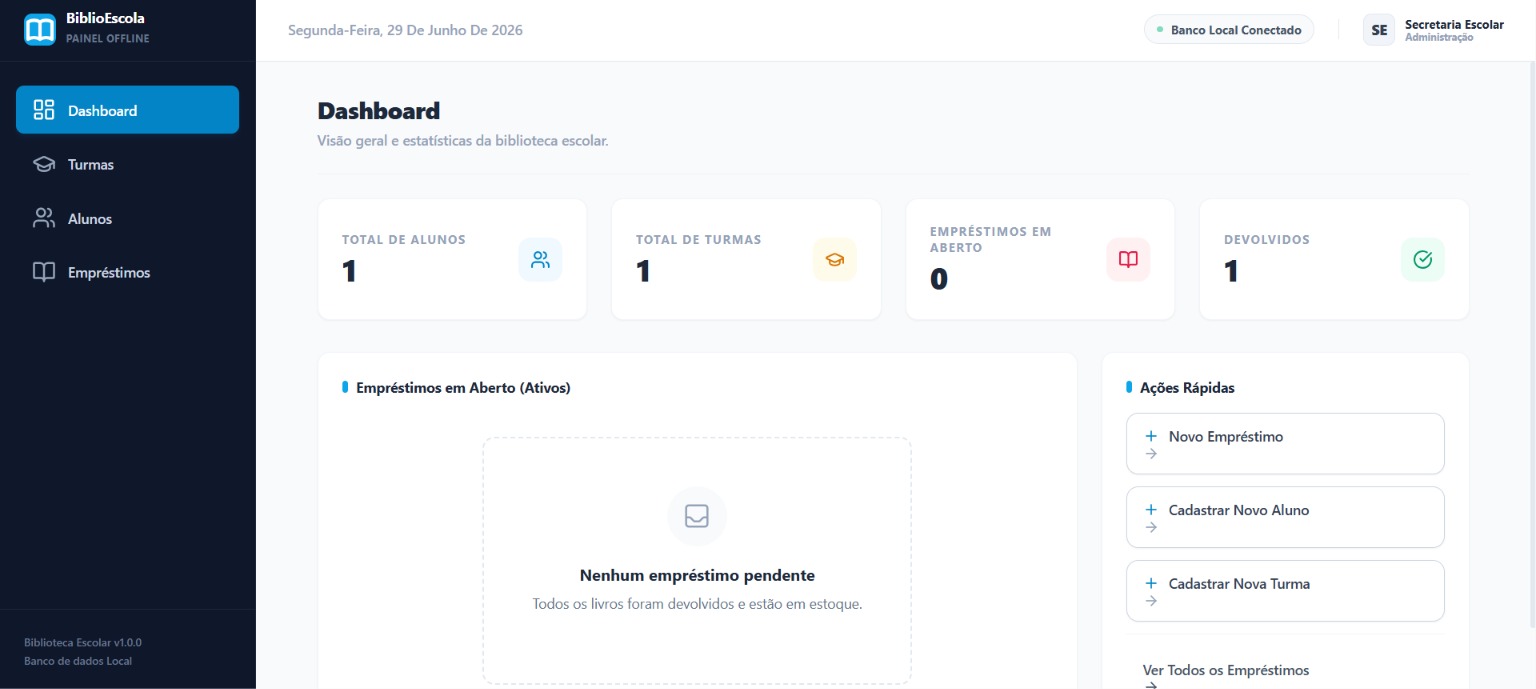Click the Turmas graduation cap sidebar icon
1536x689 pixels.
tap(44, 164)
